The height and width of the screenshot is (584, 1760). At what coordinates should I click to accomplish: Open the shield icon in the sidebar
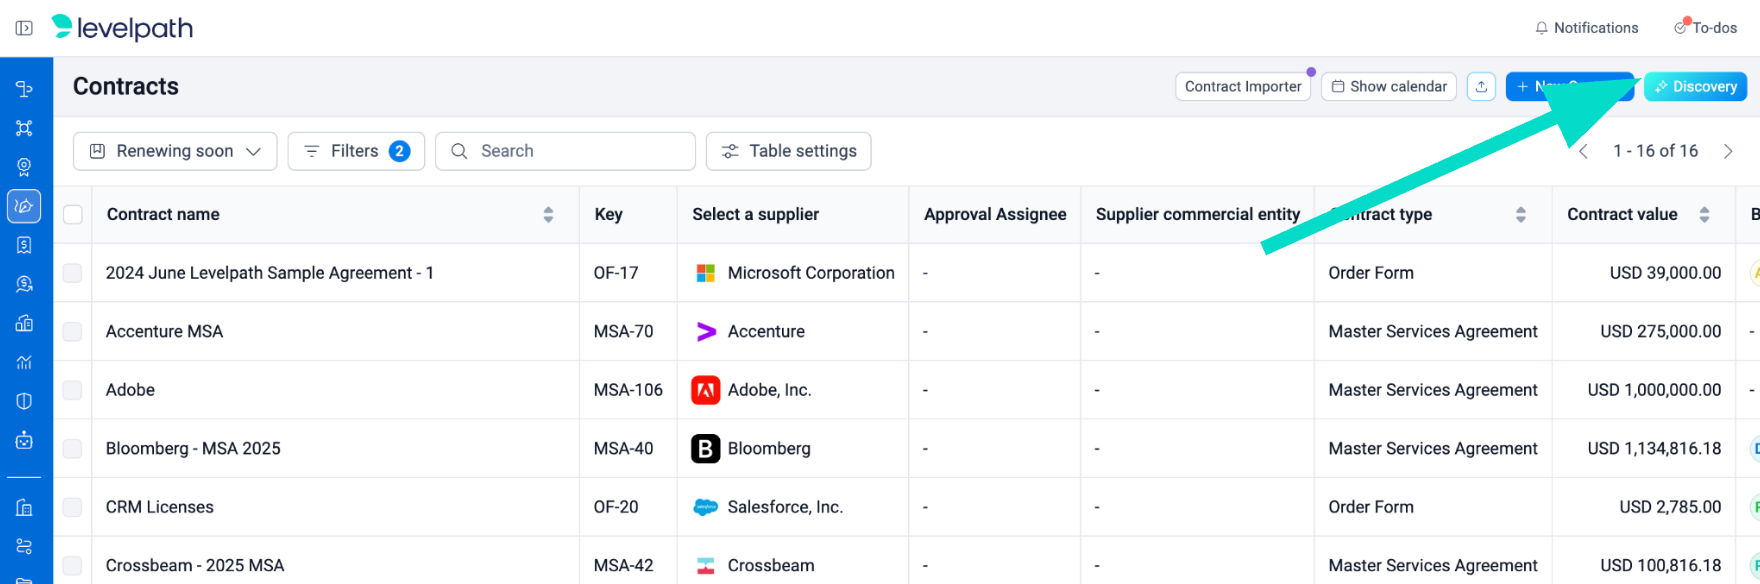click(x=24, y=401)
